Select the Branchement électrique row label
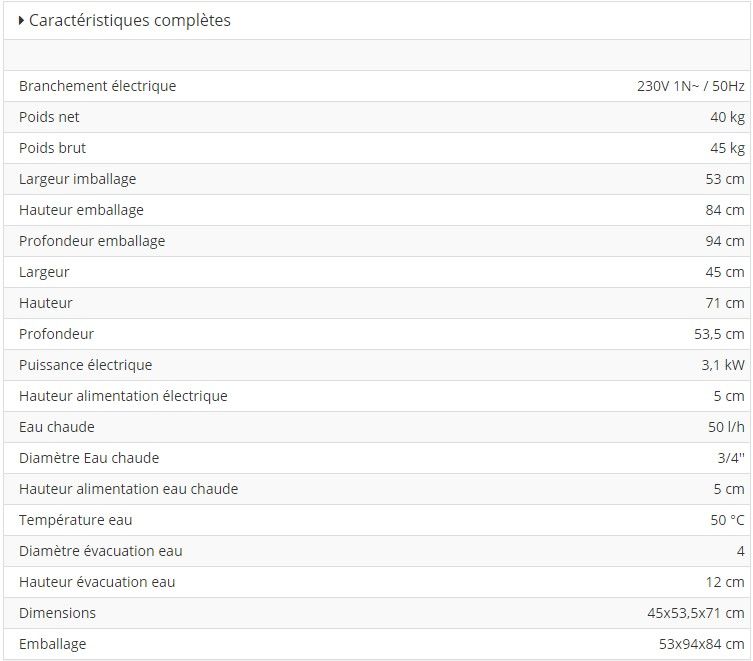This screenshot has width=753, height=661. (97, 86)
